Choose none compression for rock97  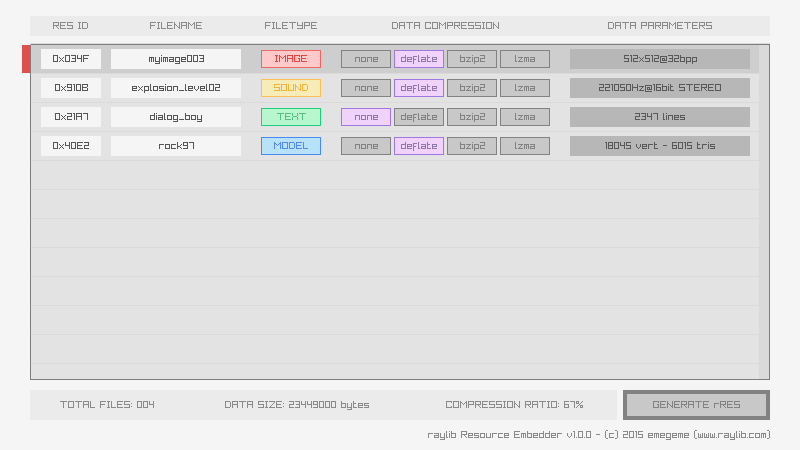coord(366,146)
